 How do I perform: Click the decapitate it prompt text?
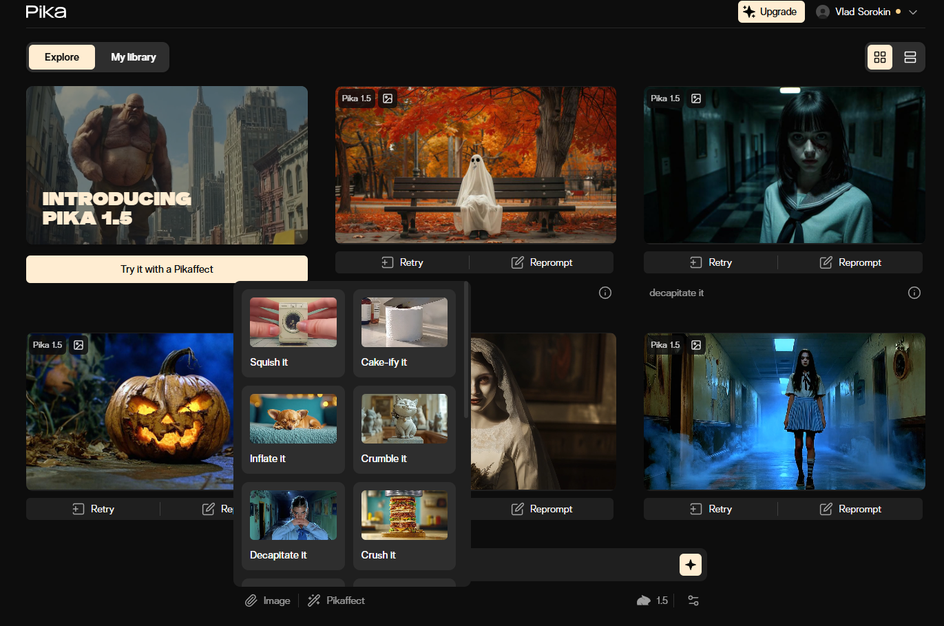(676, 293)
